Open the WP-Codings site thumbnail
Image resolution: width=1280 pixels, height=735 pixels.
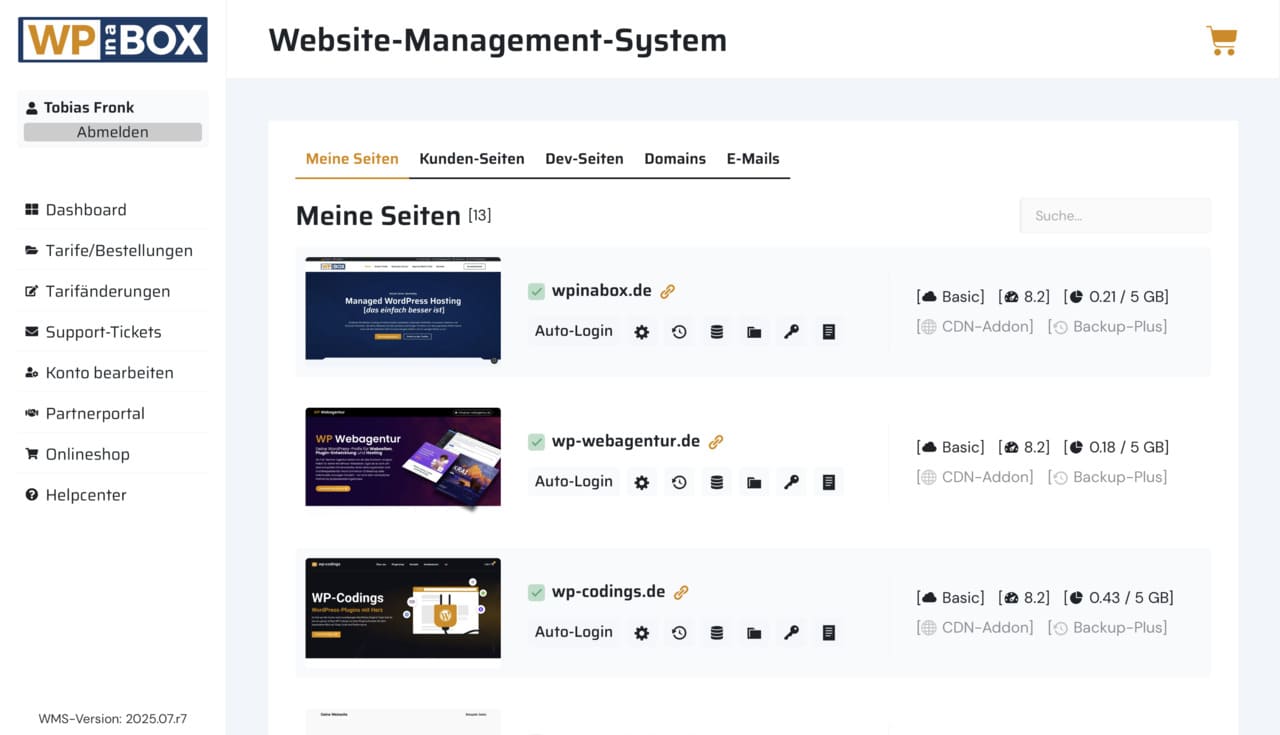click(x=403, y=608)
